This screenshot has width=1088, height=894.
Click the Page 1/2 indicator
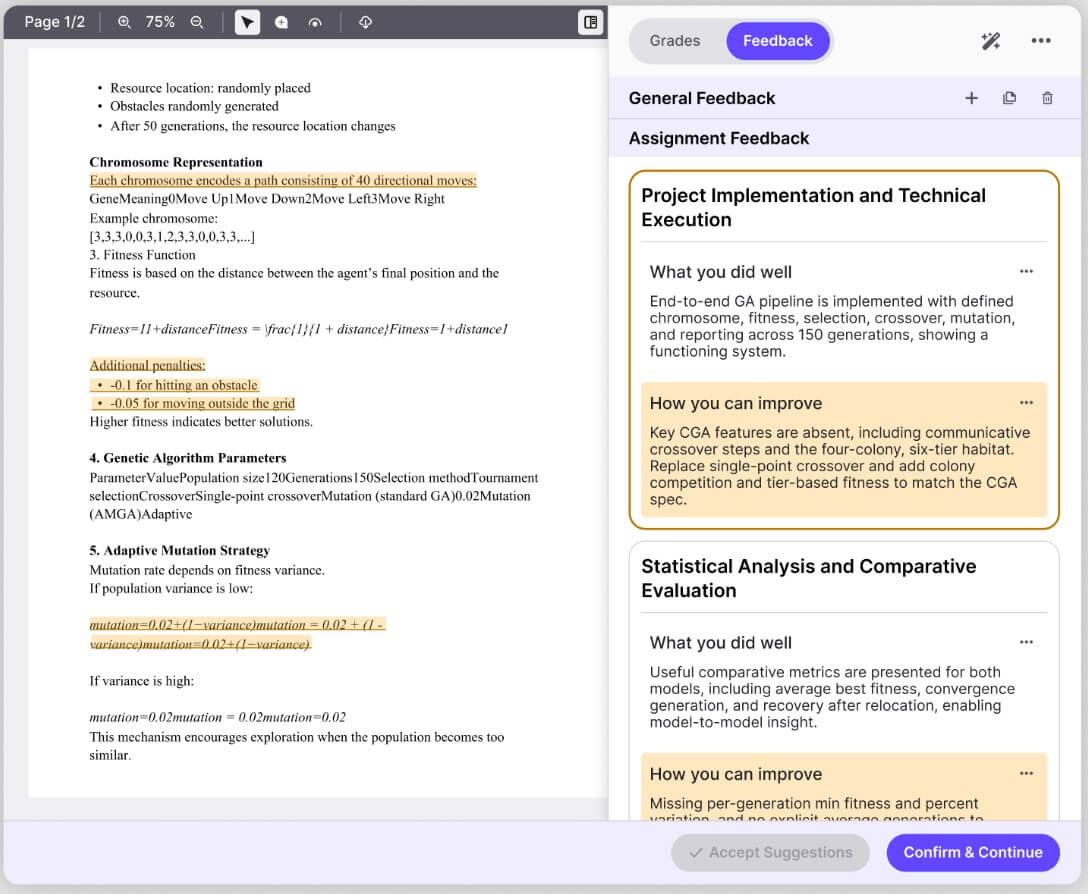pyautogui.click(x=55, y=22)
